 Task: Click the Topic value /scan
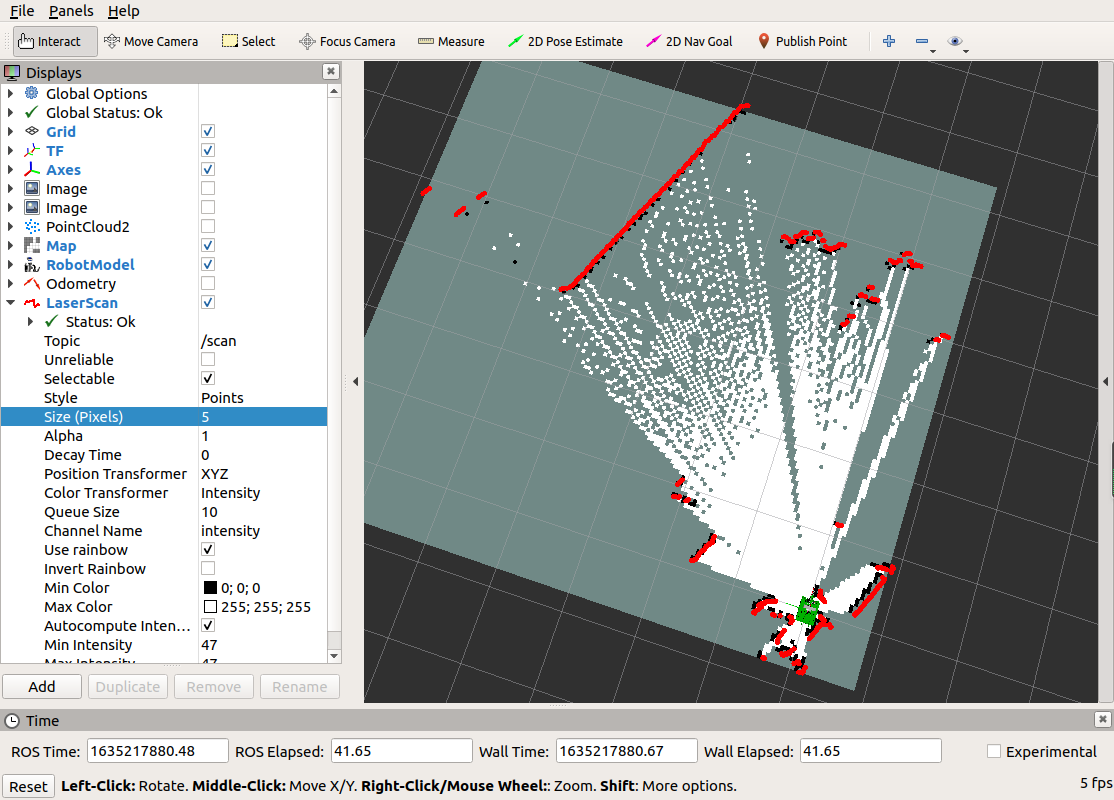point(218,341)
